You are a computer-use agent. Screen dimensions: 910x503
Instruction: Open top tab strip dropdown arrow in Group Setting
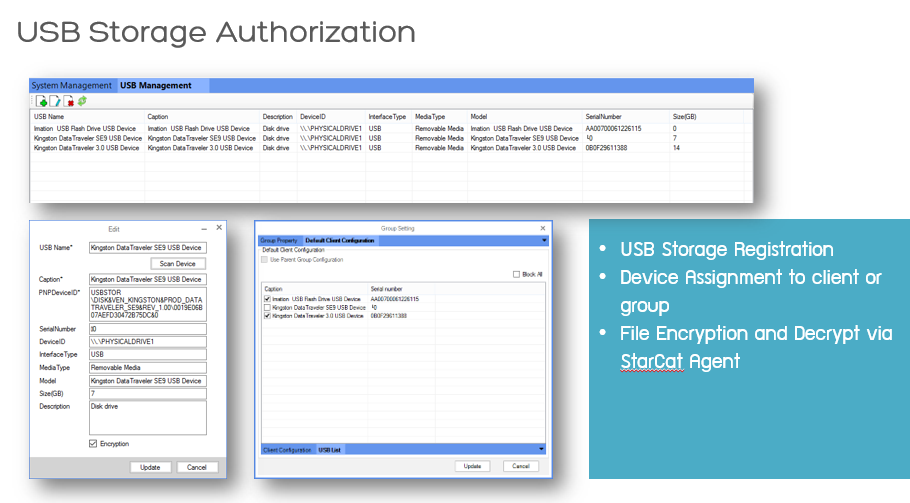click(544, 240)
